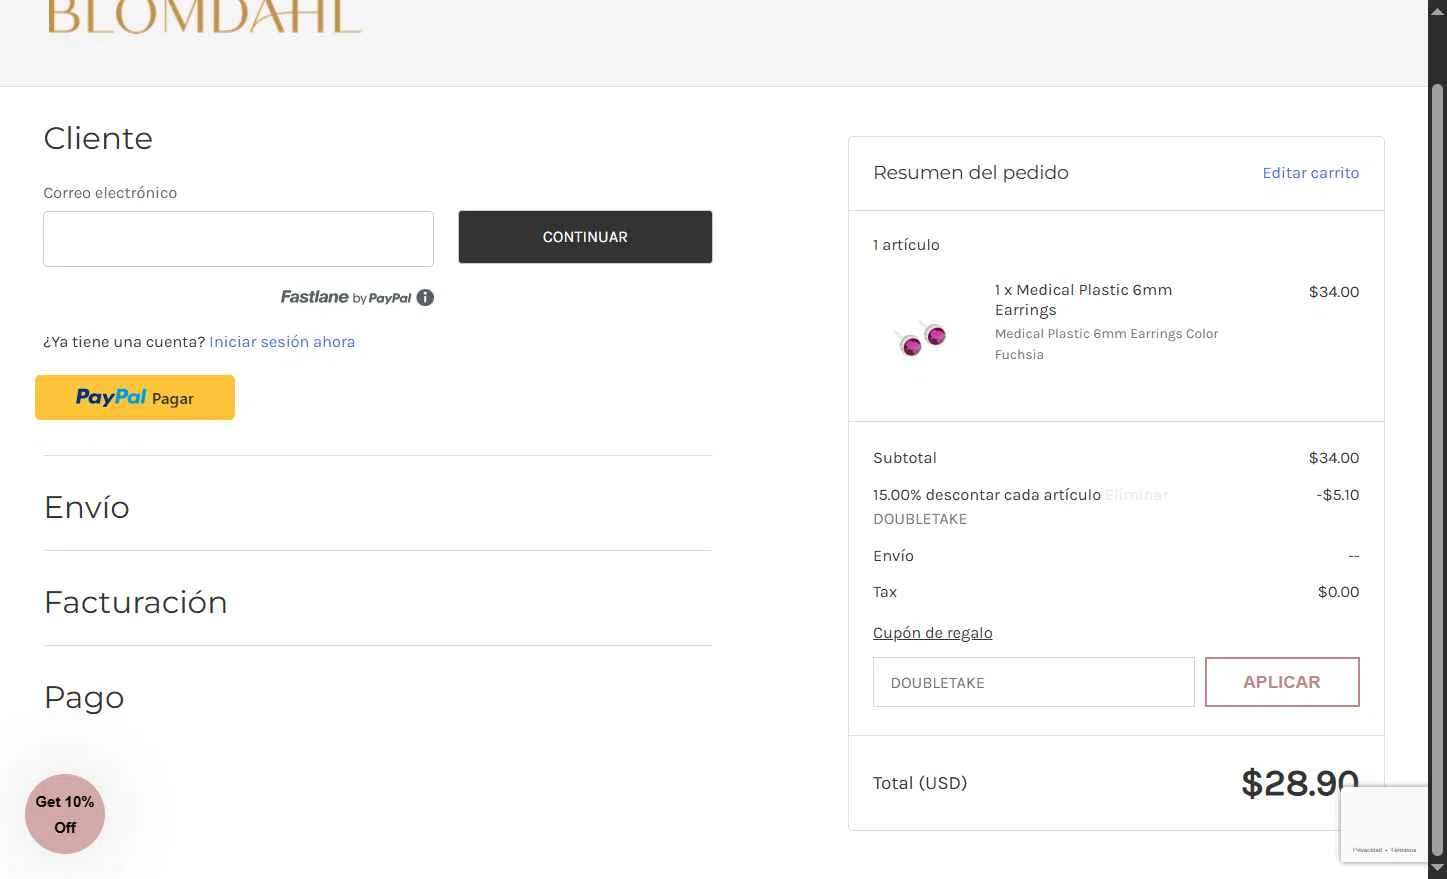Open the Blomdahl logo homepage
This screenshot has height=879, width=1447.
coord(204,17)
